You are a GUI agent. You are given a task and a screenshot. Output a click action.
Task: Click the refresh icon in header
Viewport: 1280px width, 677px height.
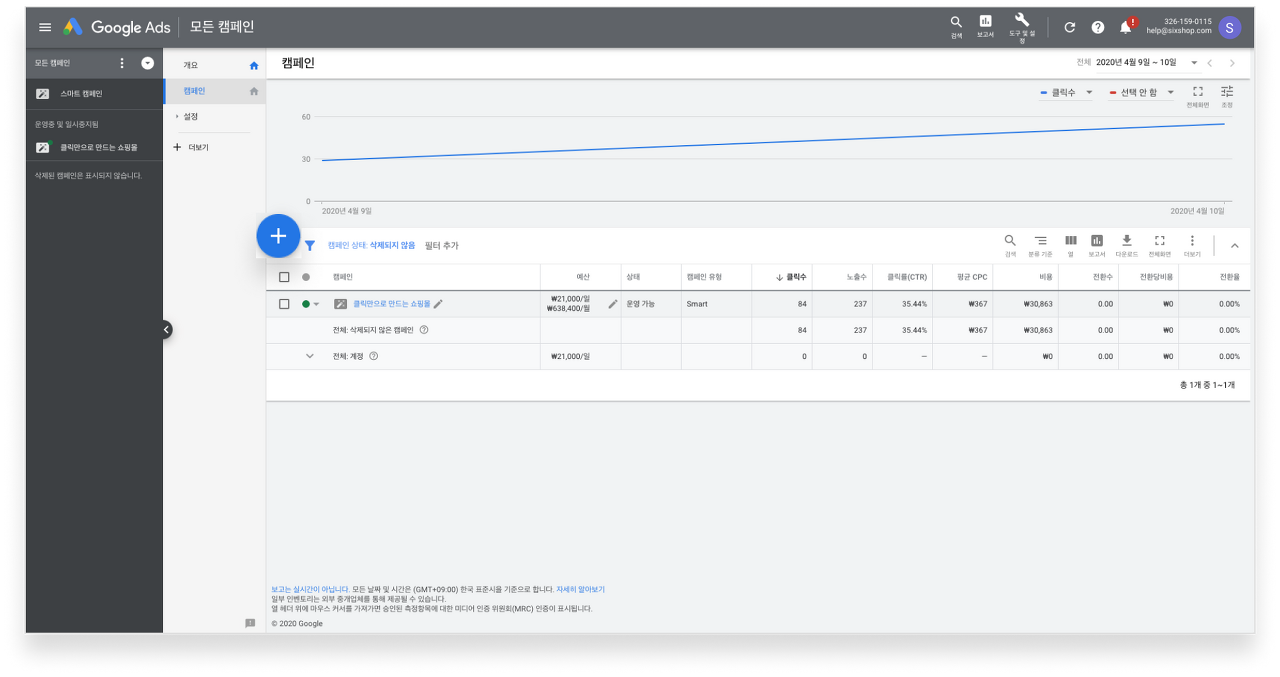(x=1070, y=27)
